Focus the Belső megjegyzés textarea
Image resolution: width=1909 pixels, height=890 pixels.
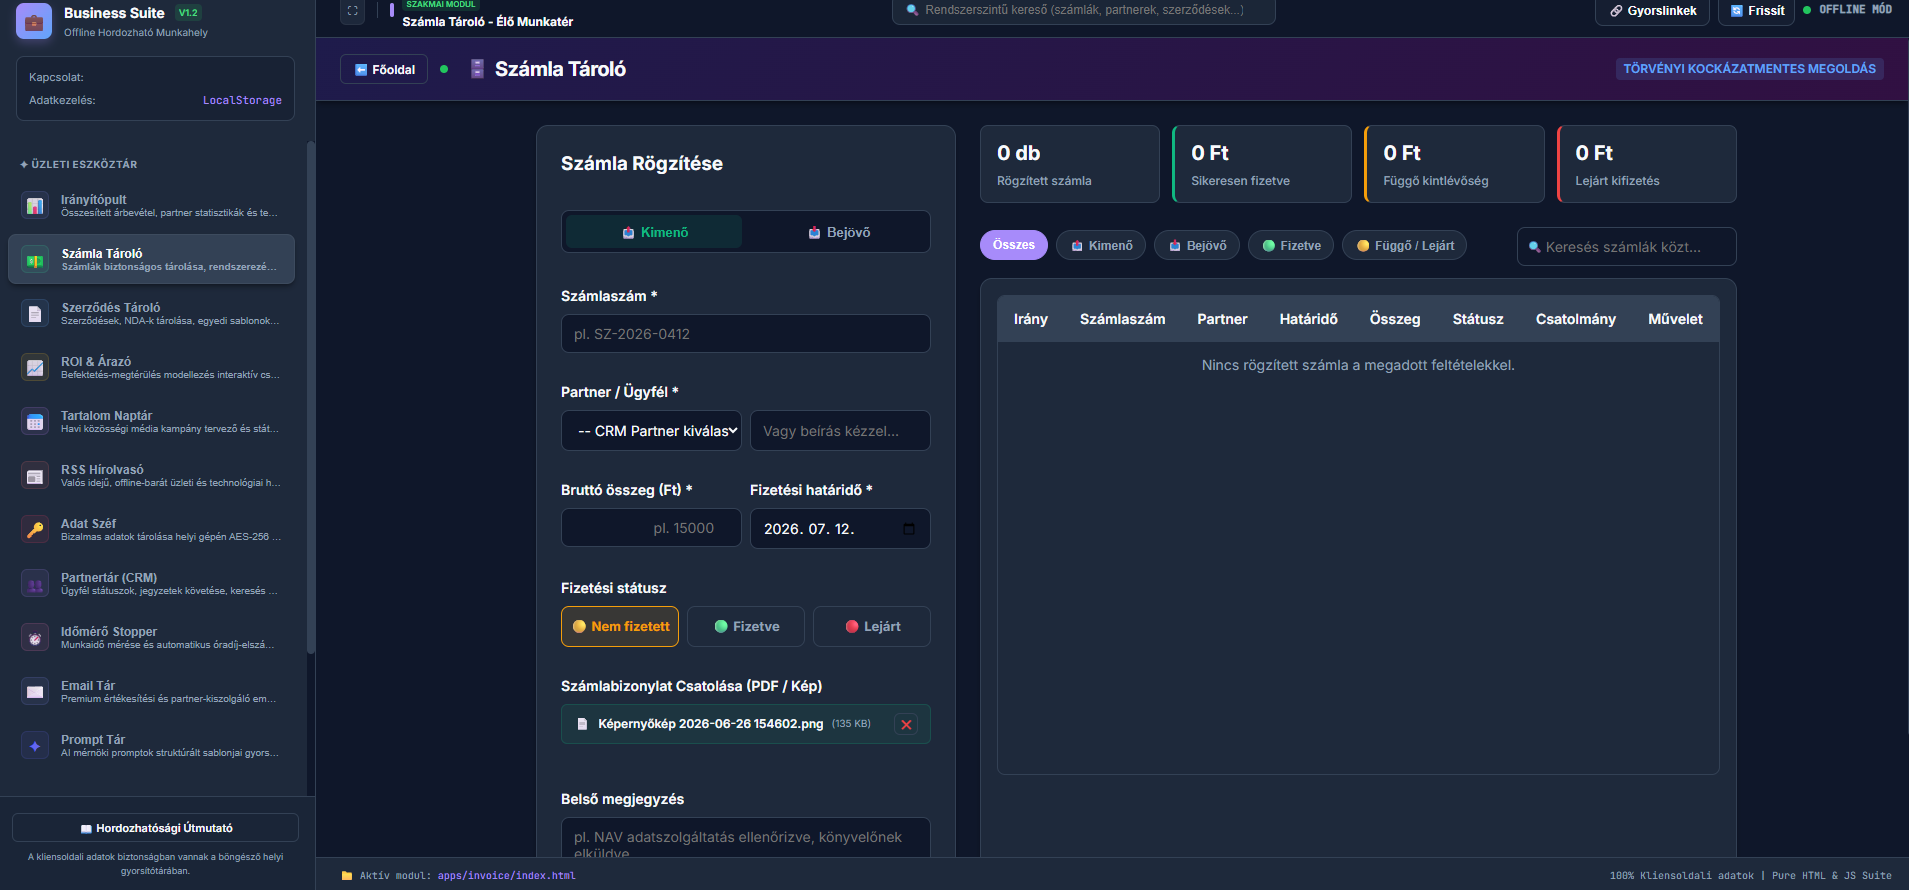[746, 838]
